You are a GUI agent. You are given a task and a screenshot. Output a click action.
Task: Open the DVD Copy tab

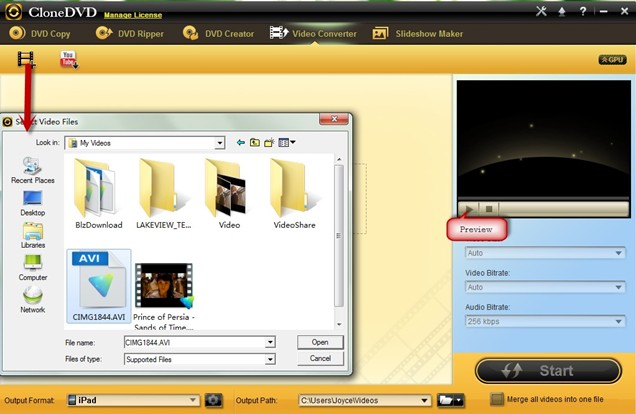(40, 34)
